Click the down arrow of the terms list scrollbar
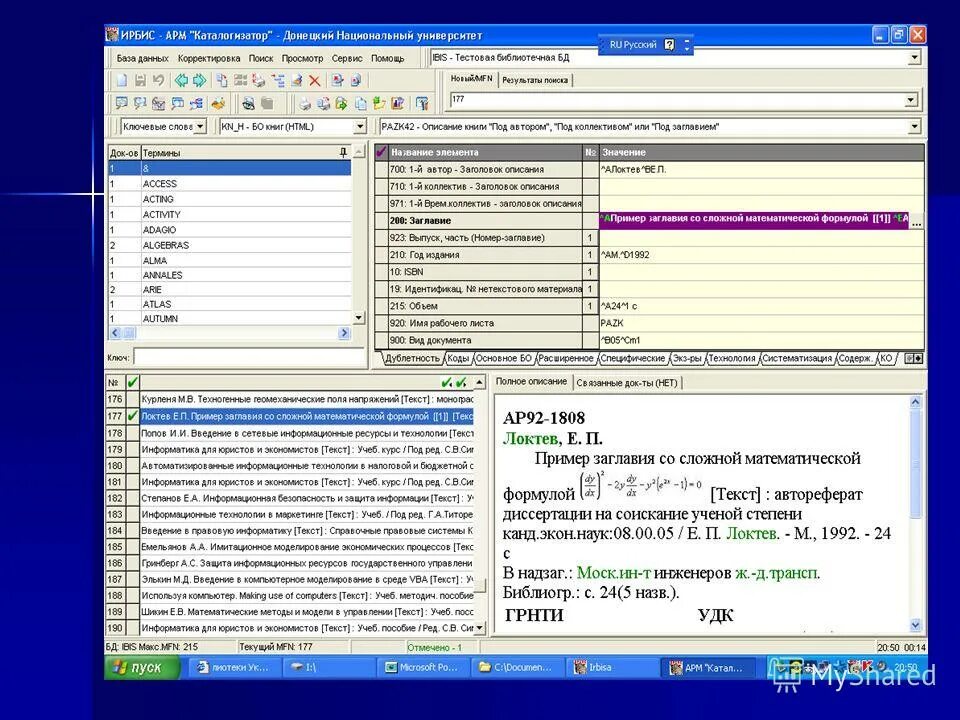960x720 pixels. [x=359, y=318]
